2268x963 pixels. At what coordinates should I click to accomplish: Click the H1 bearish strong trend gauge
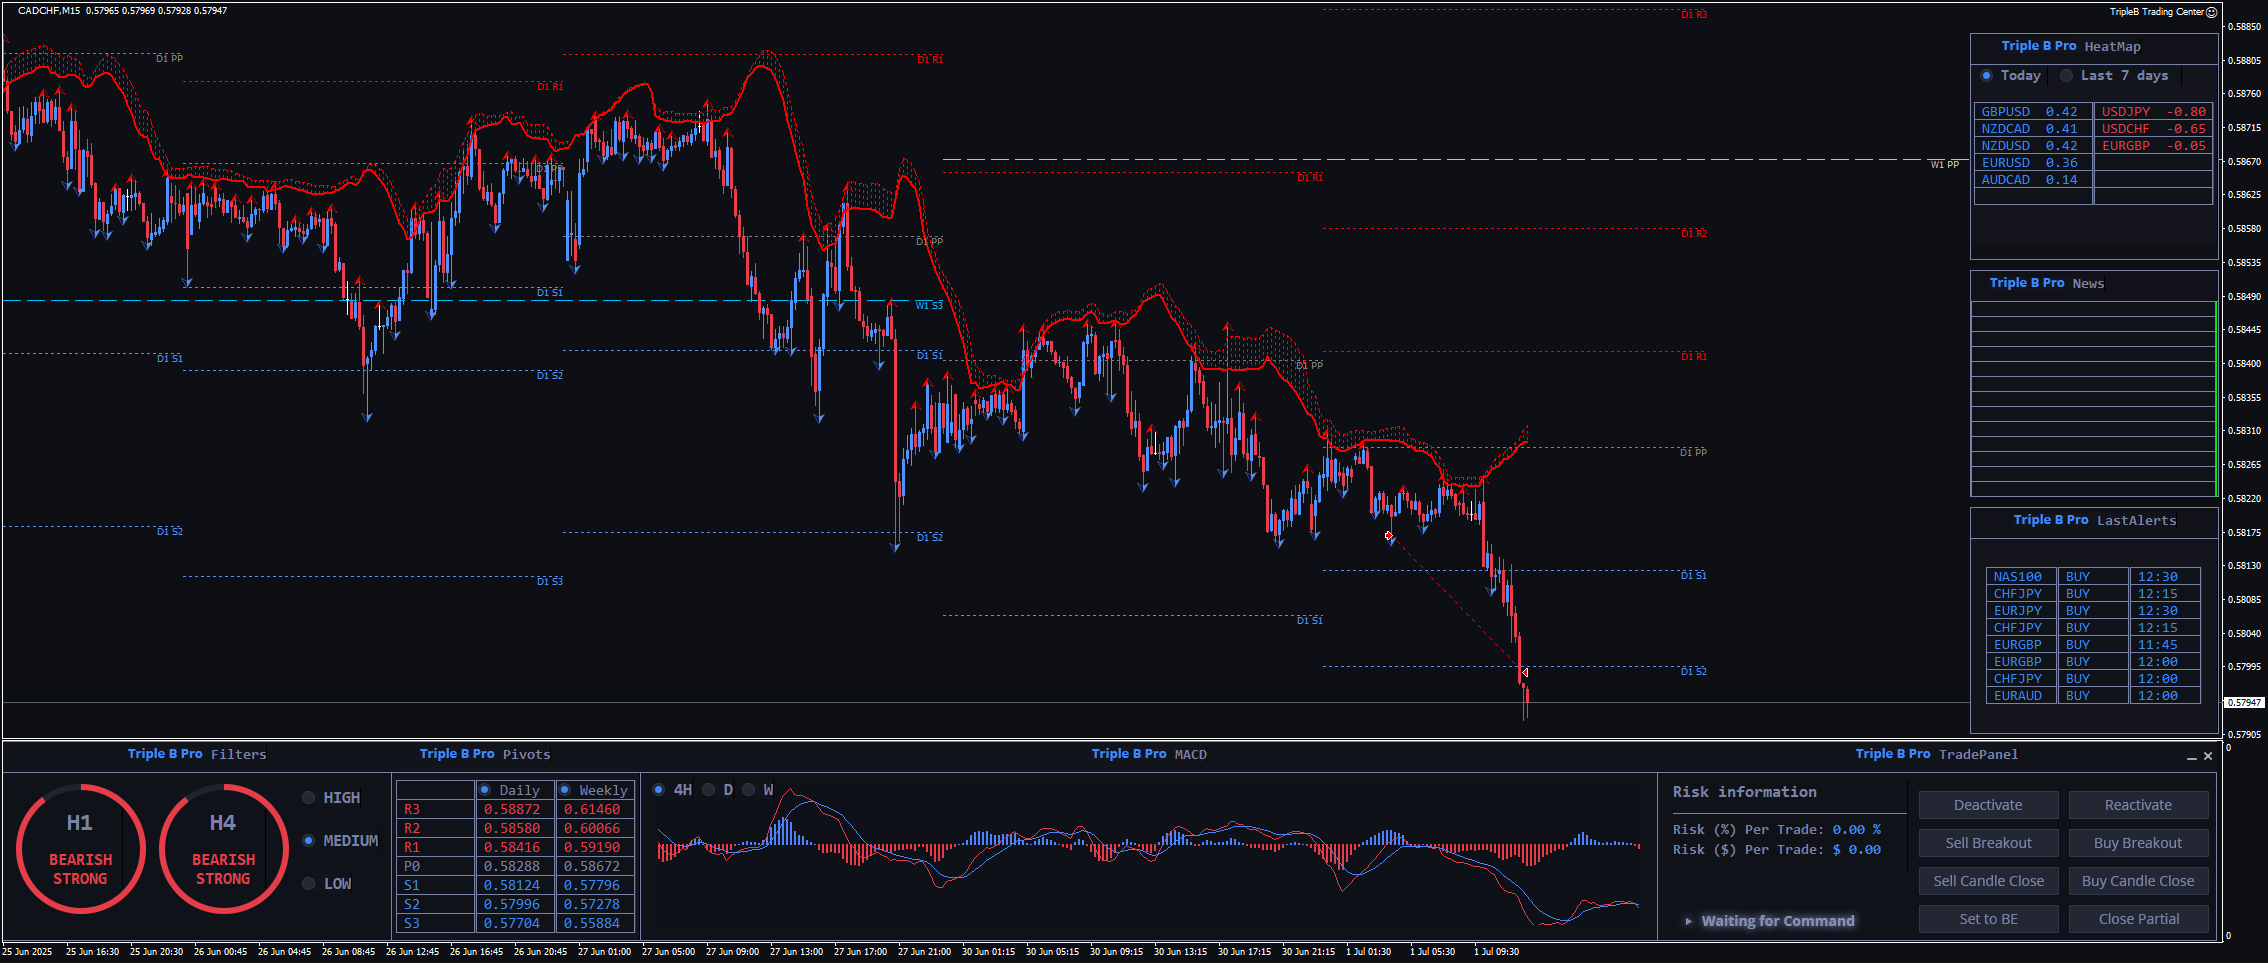(x=80, y=849)
